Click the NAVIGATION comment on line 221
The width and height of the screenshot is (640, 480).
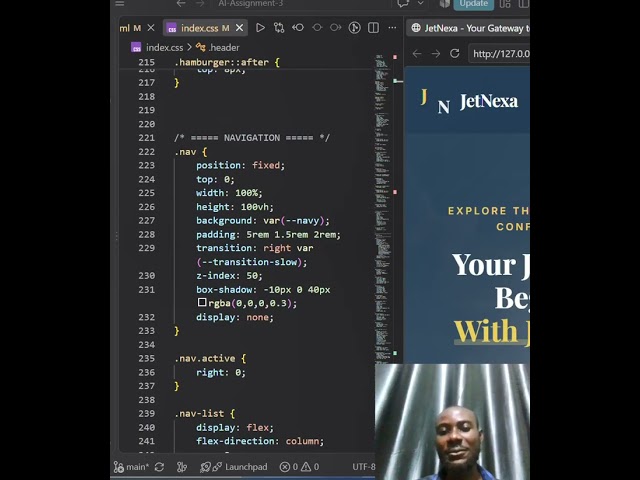coord(252,138)
